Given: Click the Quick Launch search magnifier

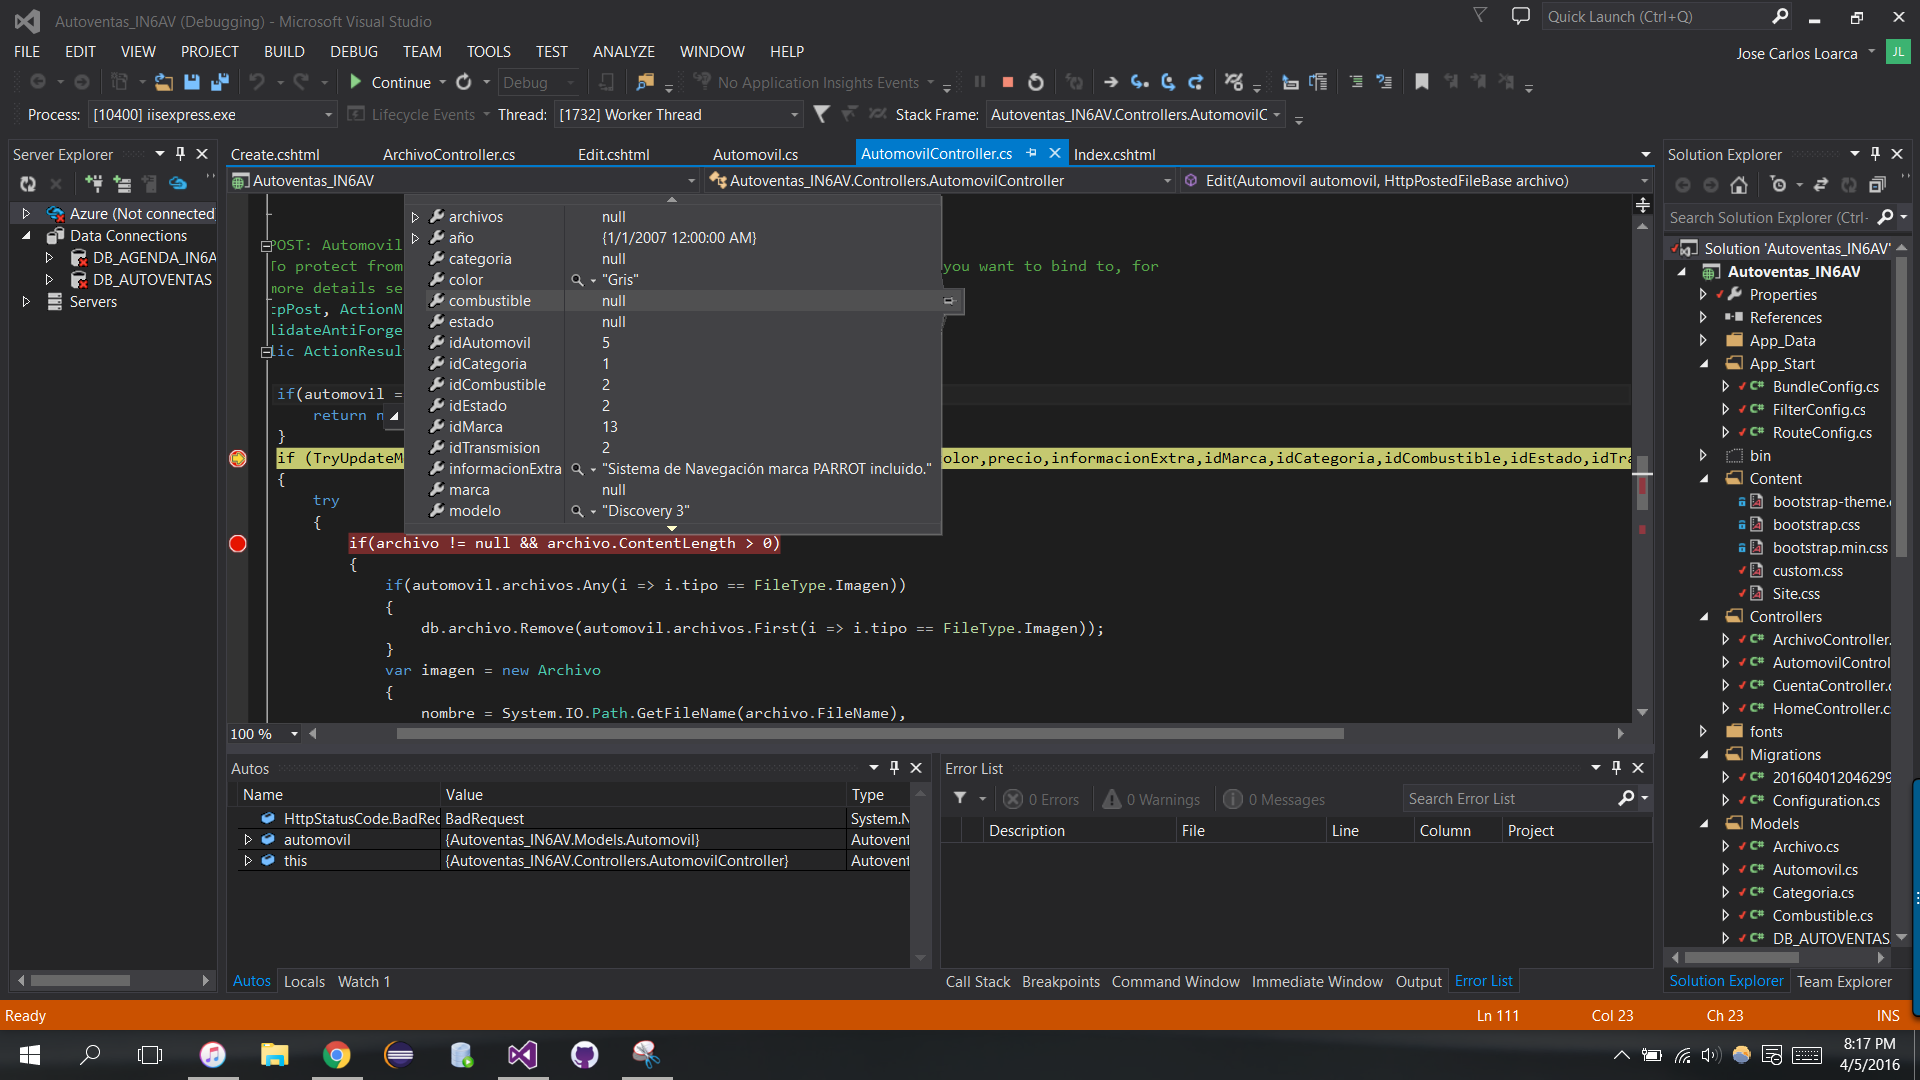Looking at the screenshot, I should [1780, 16].
